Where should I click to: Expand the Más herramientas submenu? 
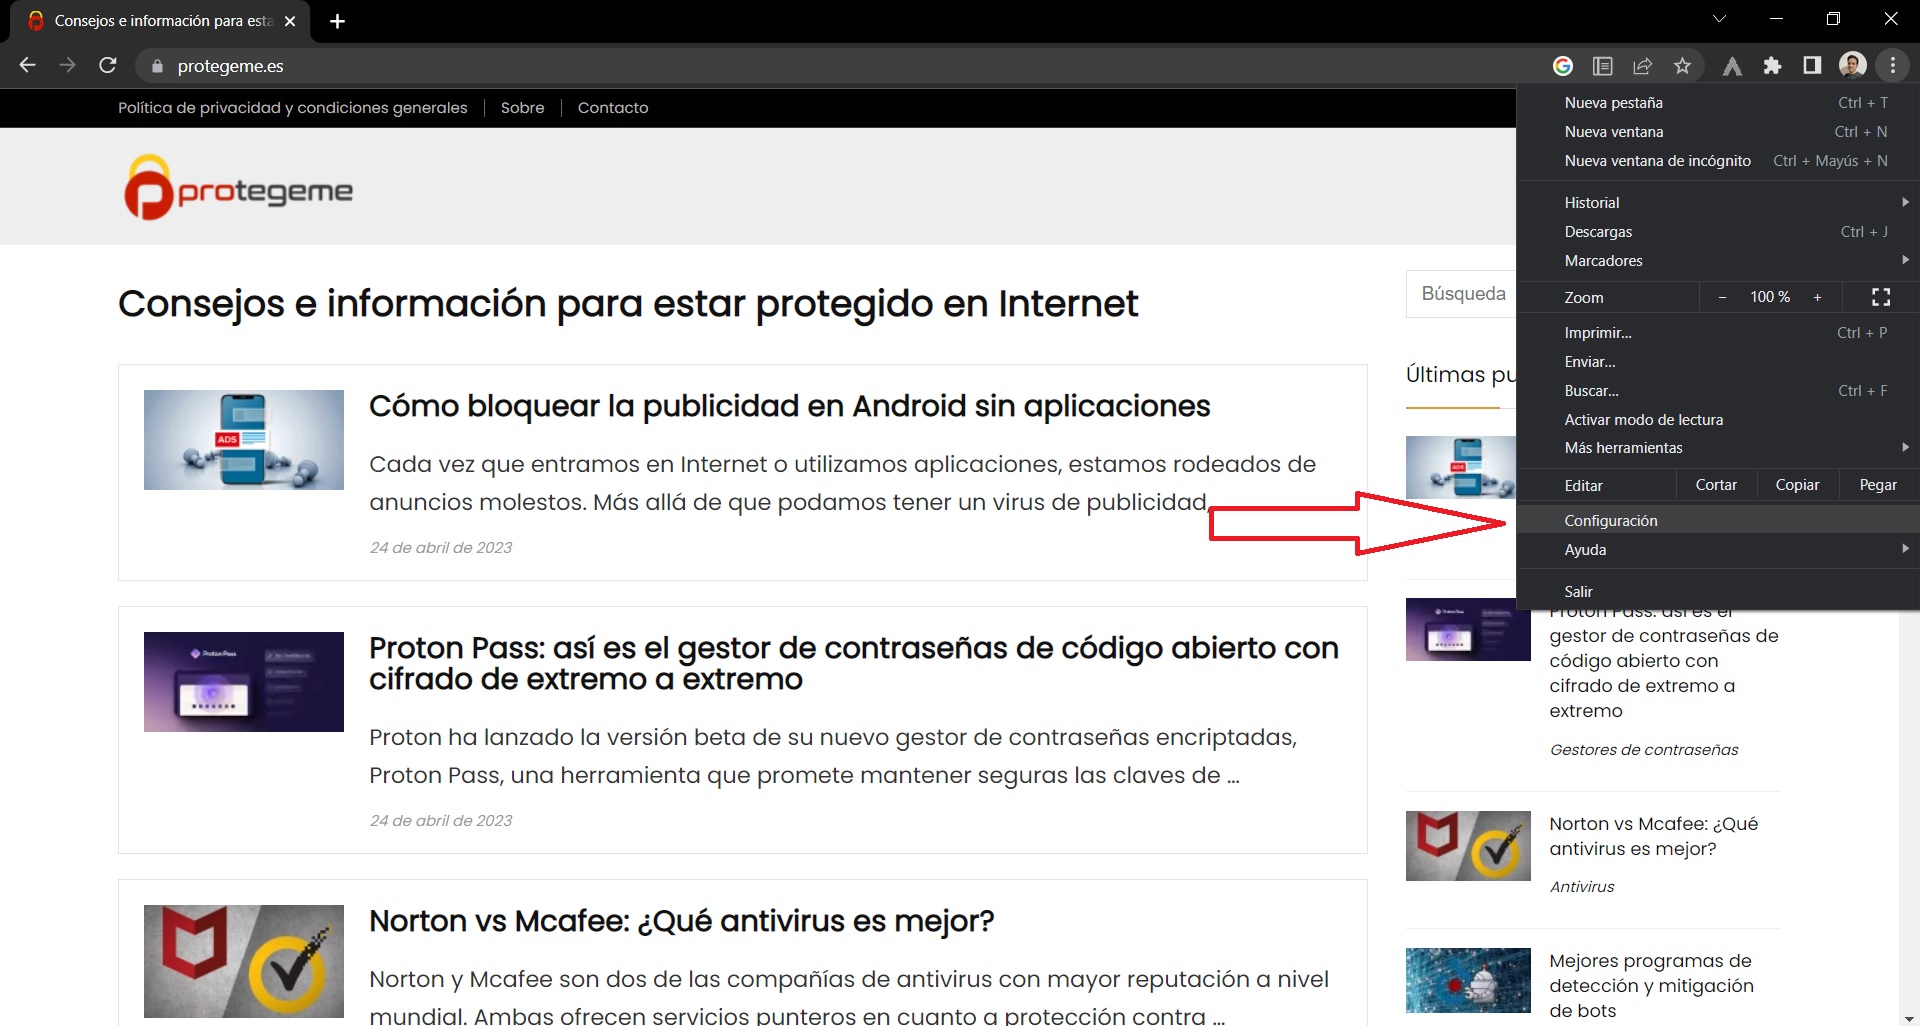click(x=1718, y=448)
